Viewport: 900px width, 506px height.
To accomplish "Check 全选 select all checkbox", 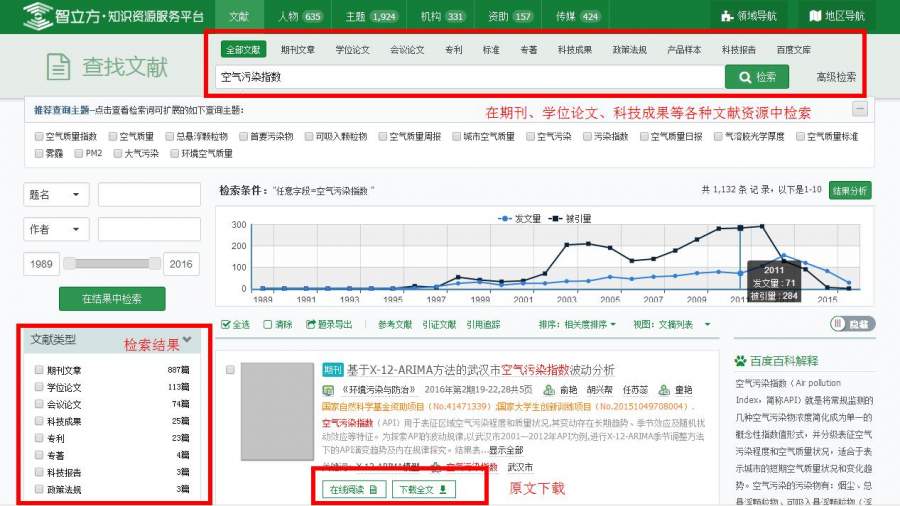I will click(226, 325).
